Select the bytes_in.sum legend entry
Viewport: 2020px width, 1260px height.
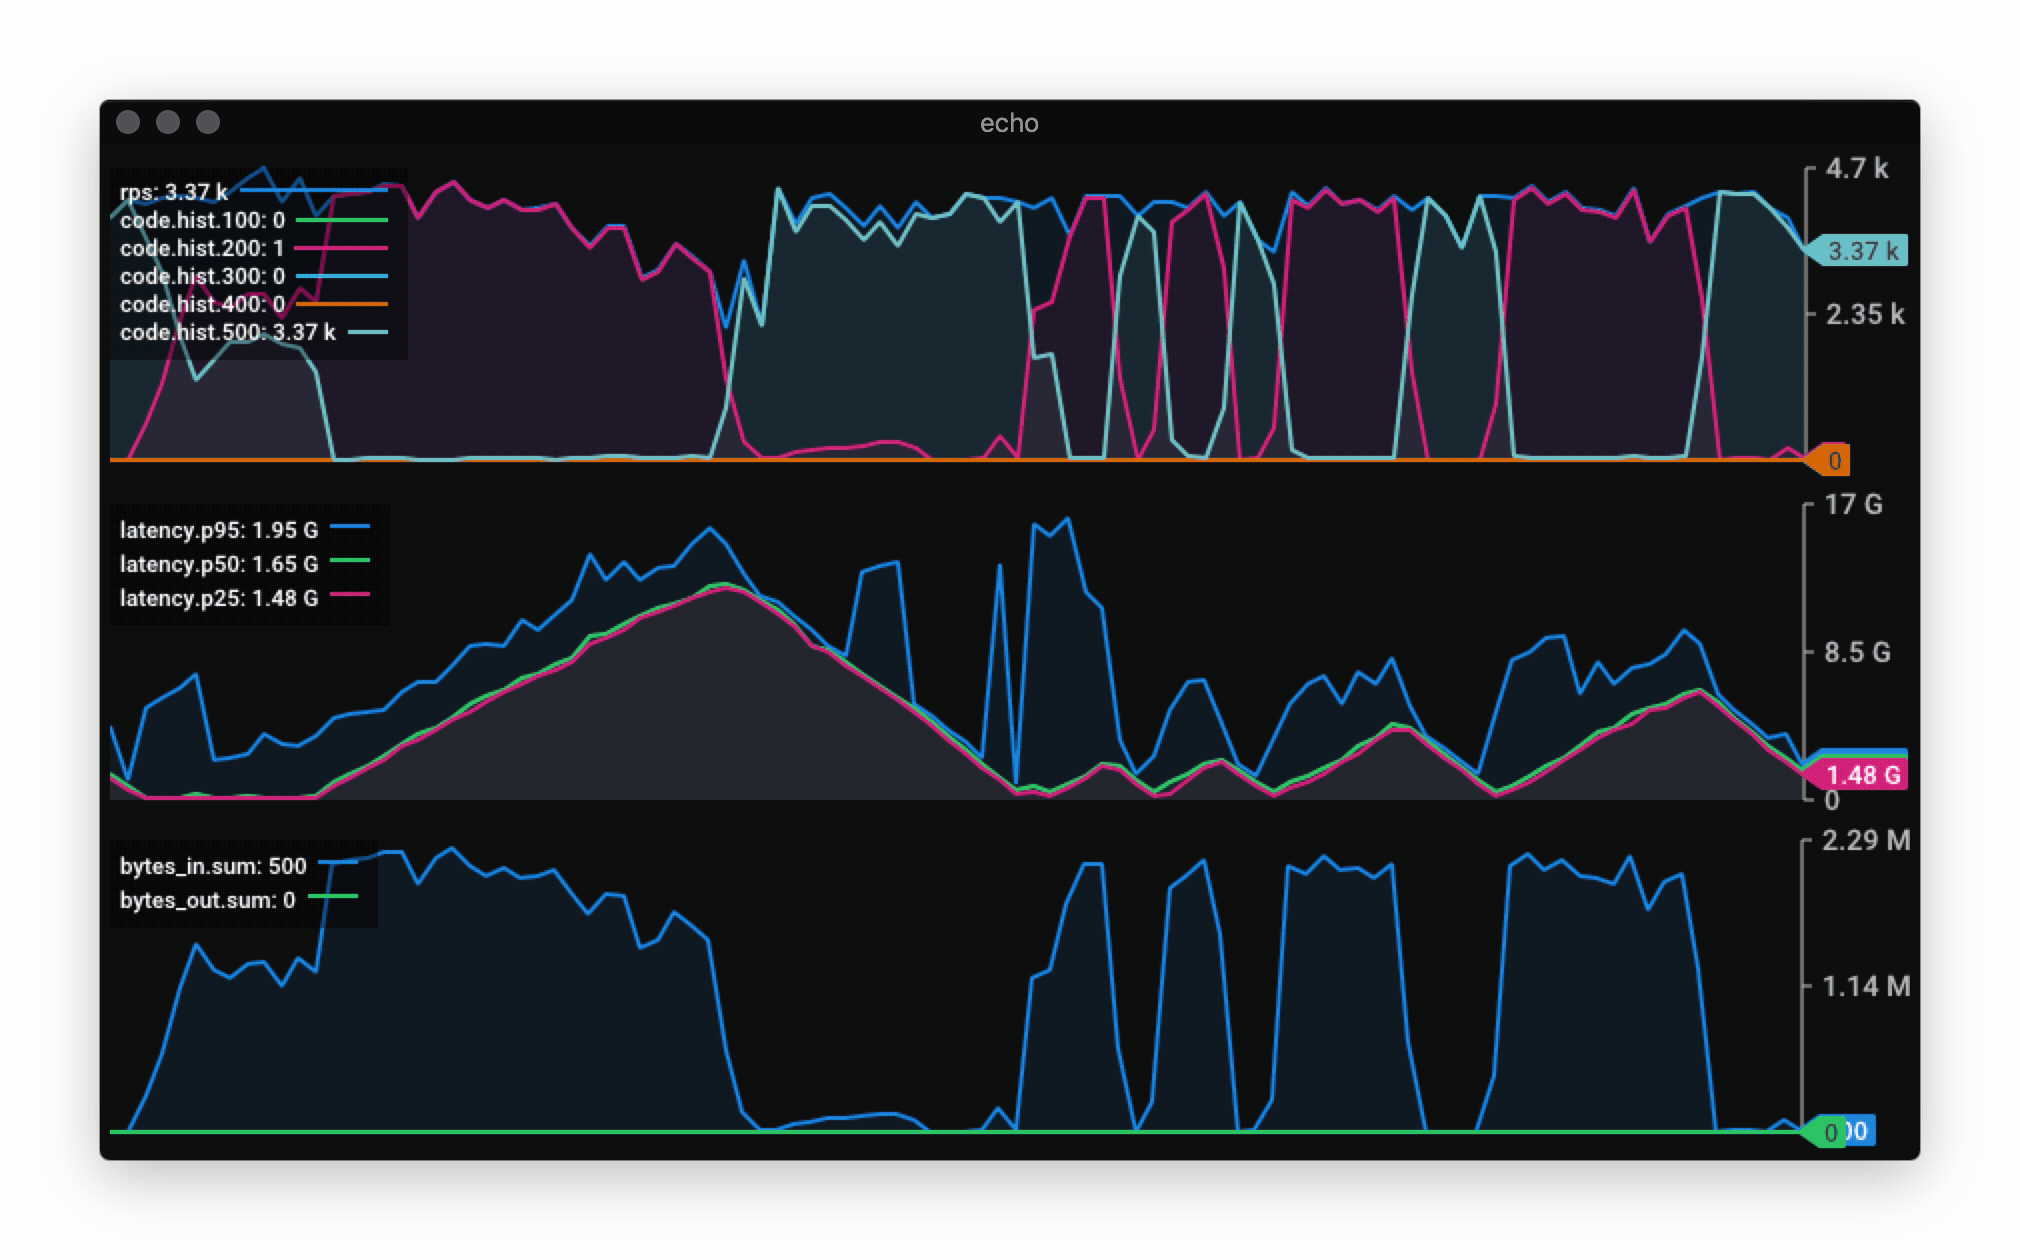213,866
